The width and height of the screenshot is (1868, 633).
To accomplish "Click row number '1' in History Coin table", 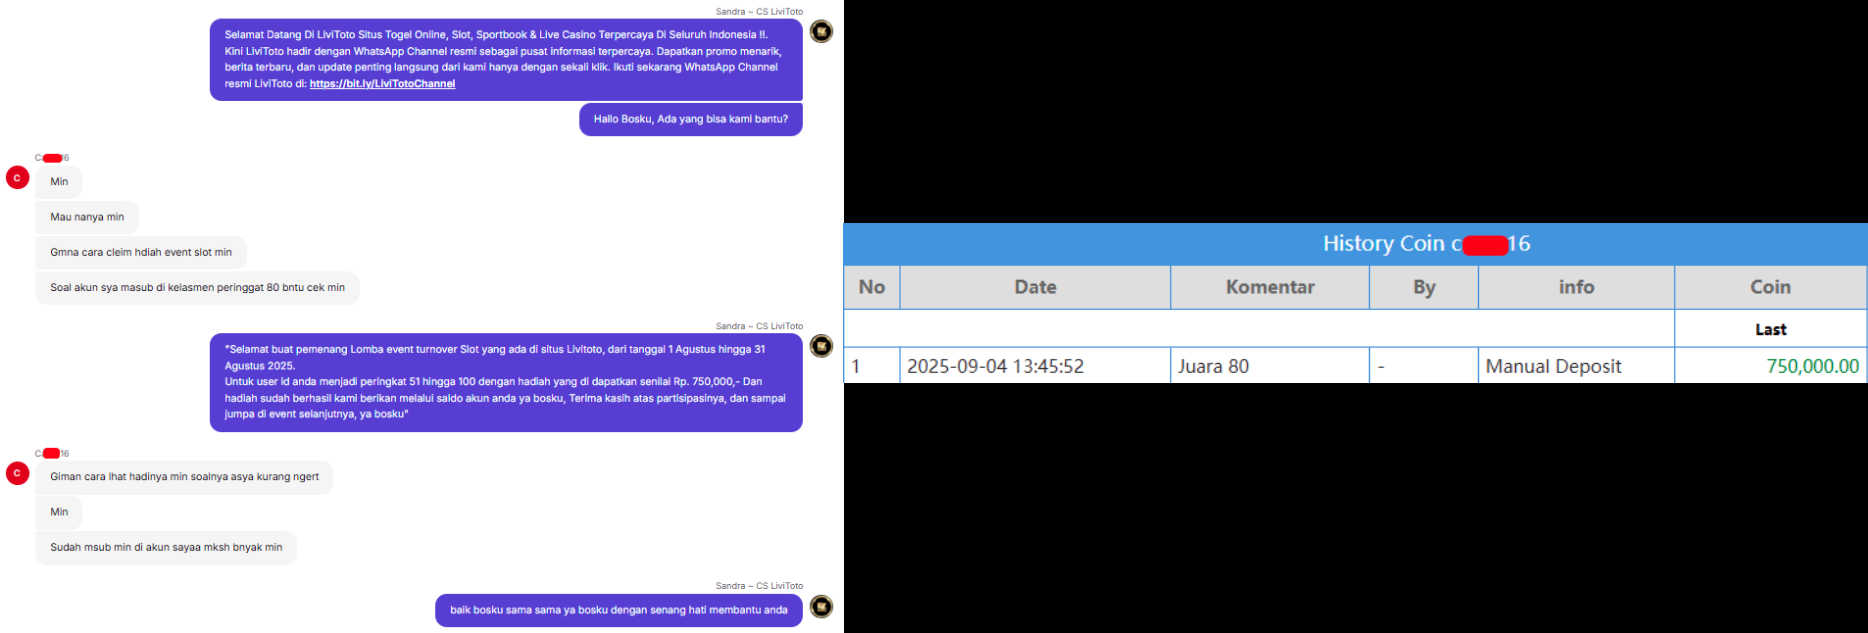I will 872,366.
